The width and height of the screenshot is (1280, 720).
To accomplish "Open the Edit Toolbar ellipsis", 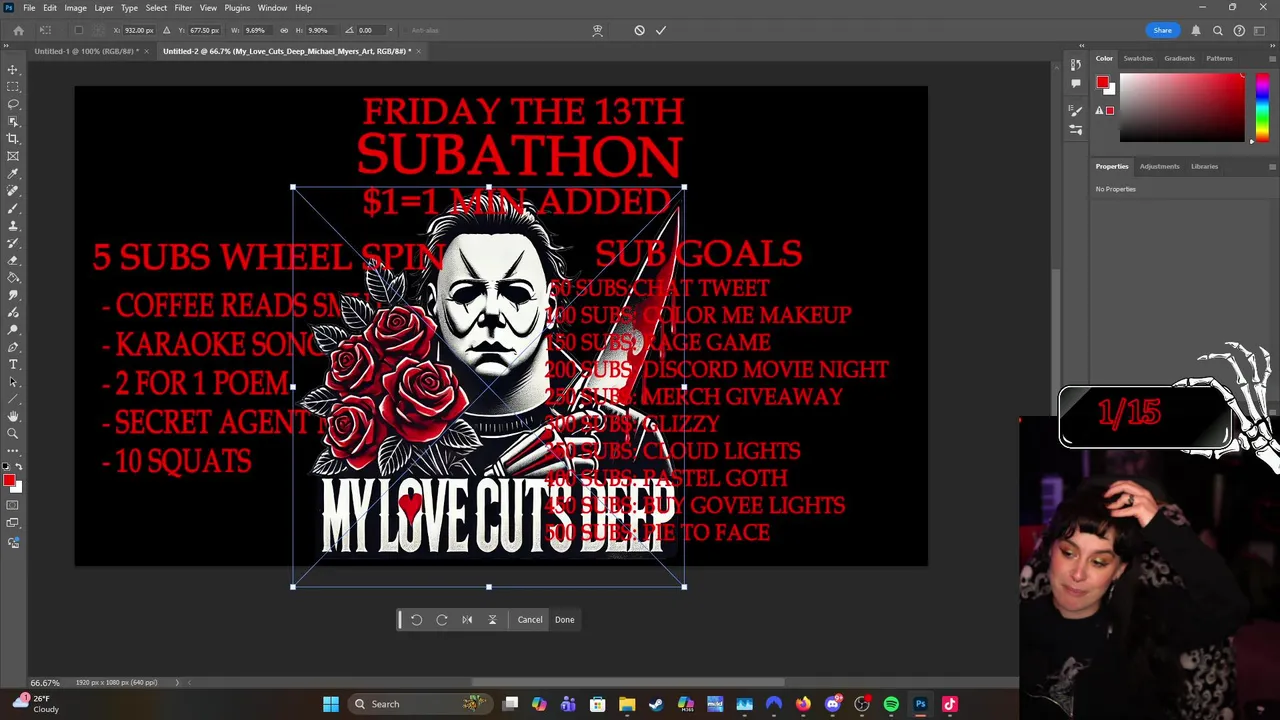I will pyautogui.click(x=13, y=450).
